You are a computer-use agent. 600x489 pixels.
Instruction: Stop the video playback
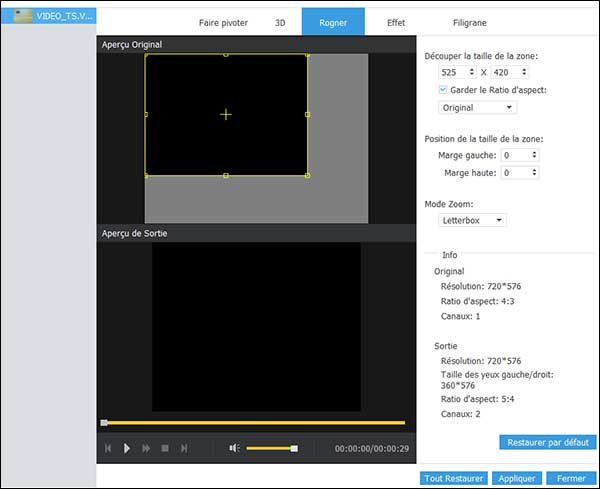pos(165,448)
